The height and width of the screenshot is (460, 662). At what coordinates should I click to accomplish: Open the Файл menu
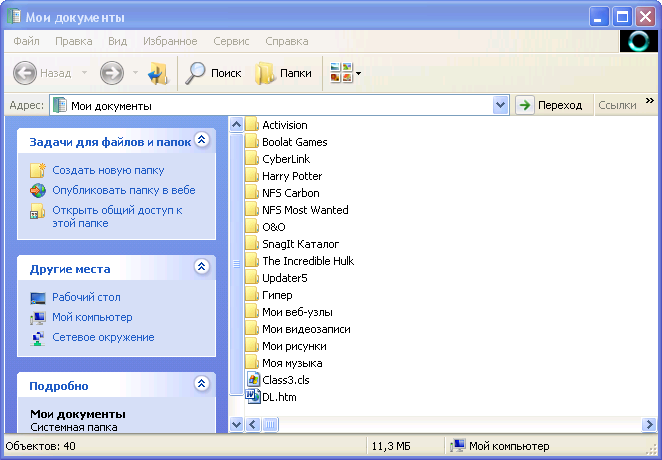pyautogui.click(x=26, y=41)
